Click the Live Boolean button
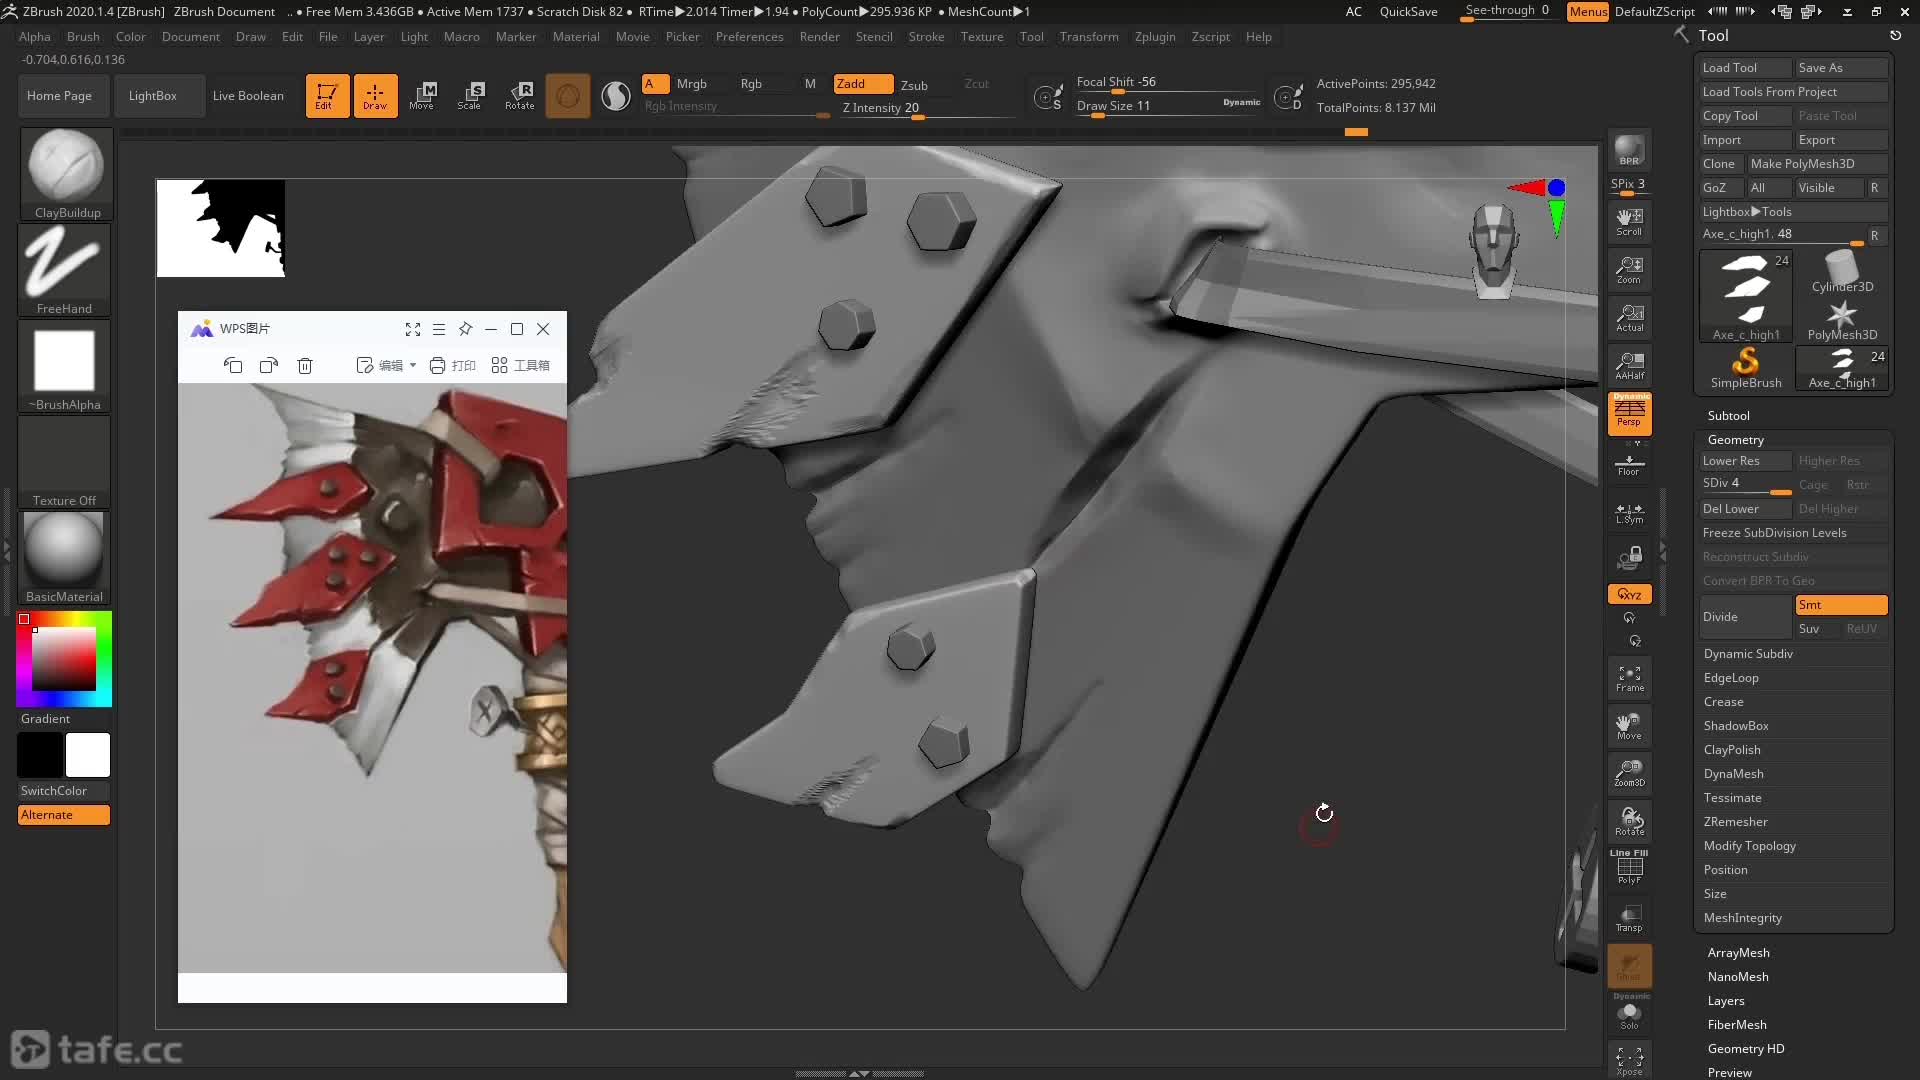 coord(248,96)
